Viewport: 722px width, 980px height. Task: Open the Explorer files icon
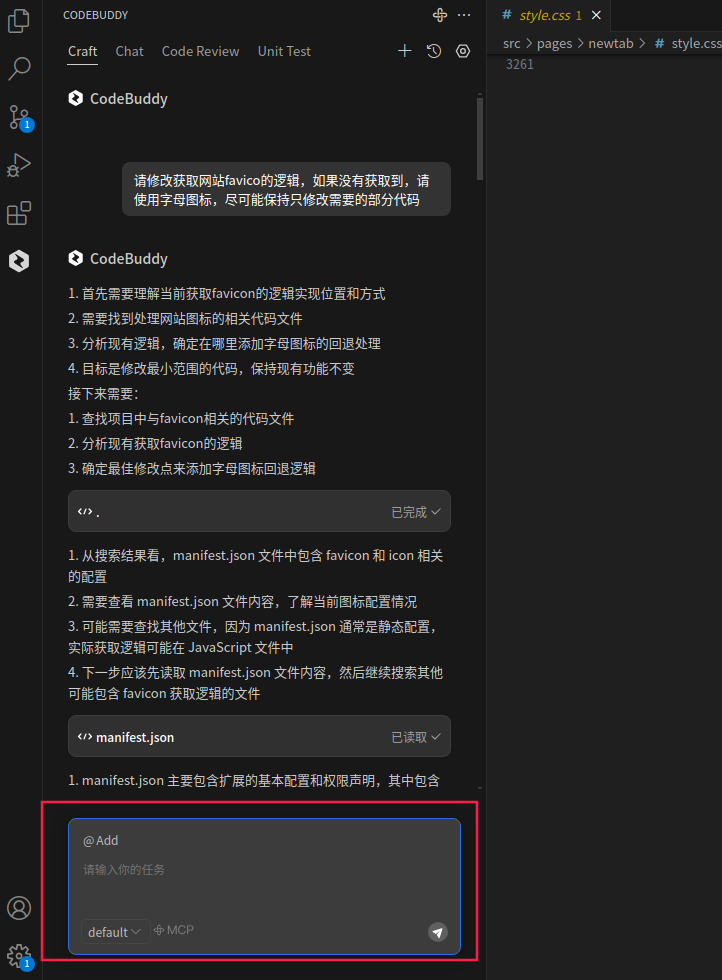(19, 21)
